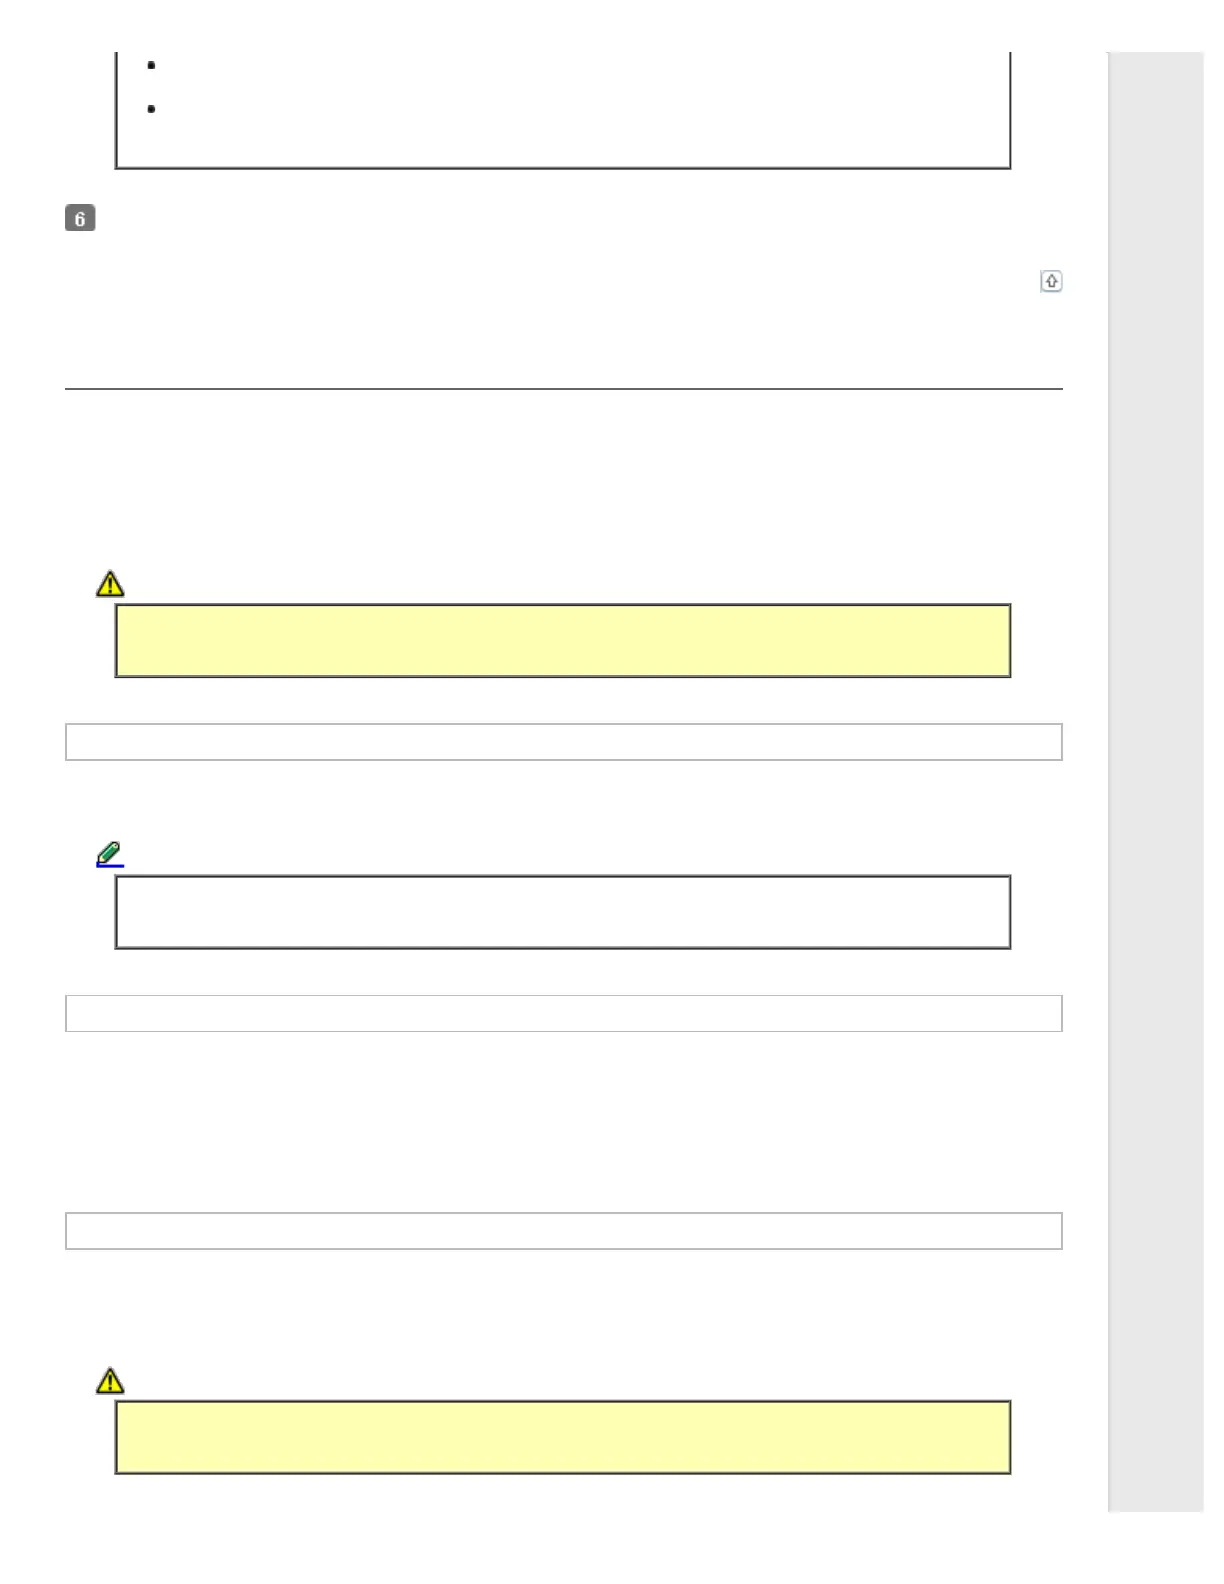The height and width of the screenshot is (1584, 1224).
Task: Click the back-to-top arrow icon
Action: point(1051,281)
